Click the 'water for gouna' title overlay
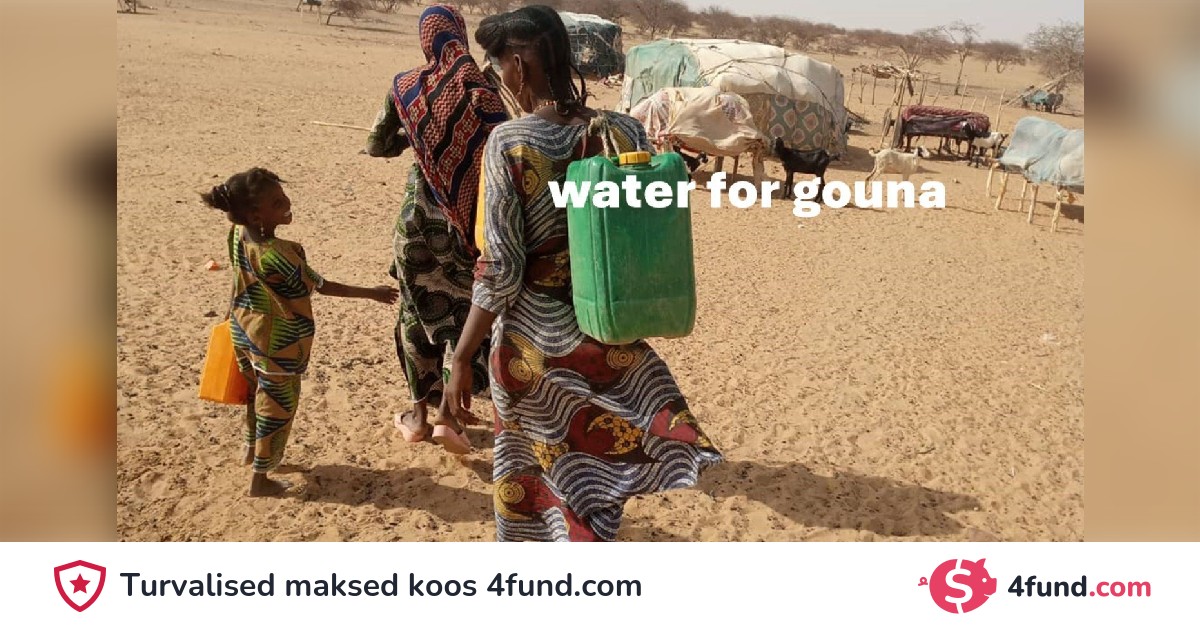This screenshot has width=1200, height=630. coord(747,192)
